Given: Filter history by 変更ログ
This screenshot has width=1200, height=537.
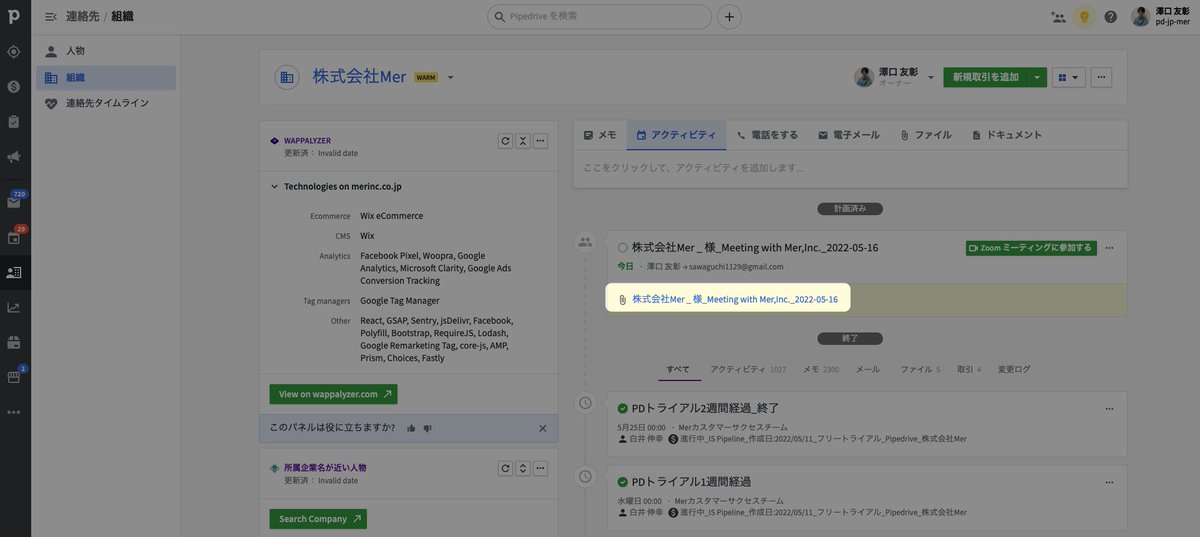Looking at the screenshot, I should pos(1014,369).
